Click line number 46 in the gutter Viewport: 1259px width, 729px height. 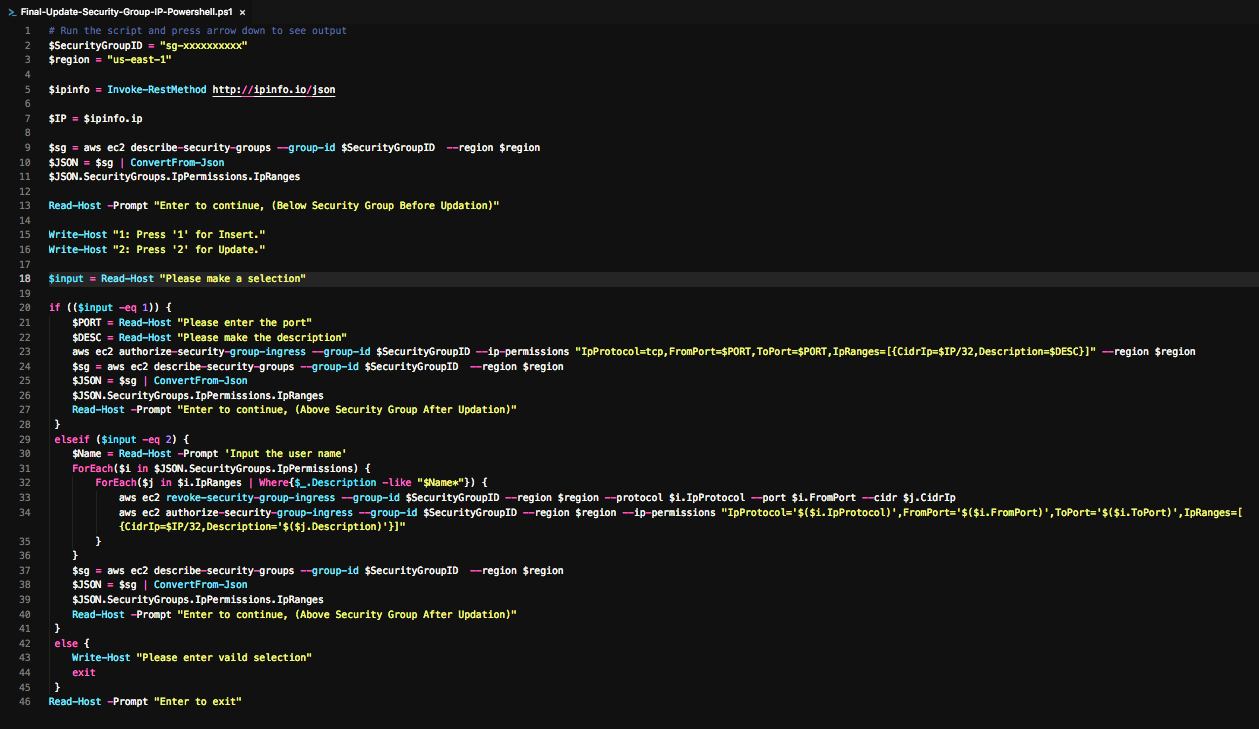(24, 702)
